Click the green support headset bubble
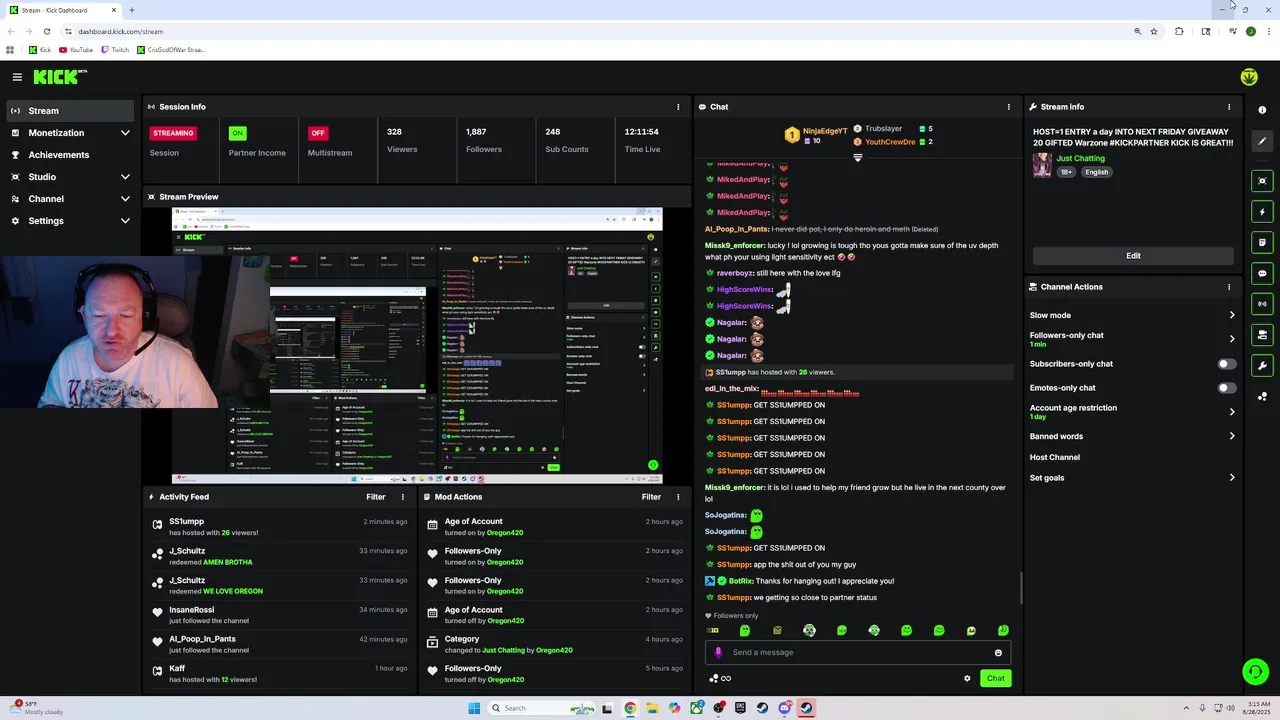Viewport: 1280px width, 720px height. 1255,671
